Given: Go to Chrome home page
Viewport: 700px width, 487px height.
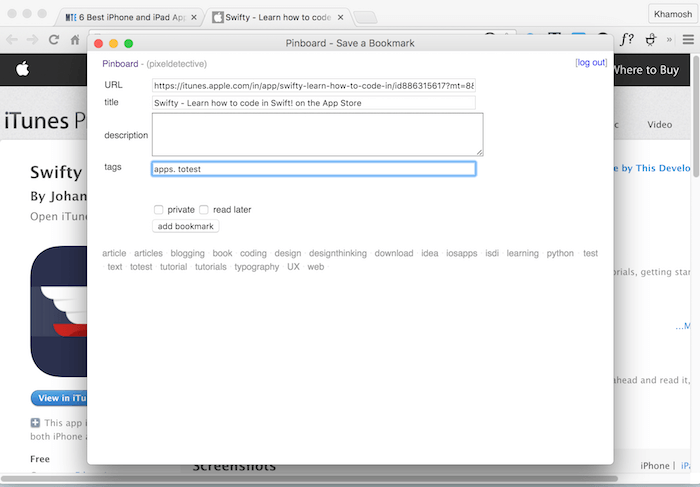Looking at the screenshot, I should (x=75, y=40).
